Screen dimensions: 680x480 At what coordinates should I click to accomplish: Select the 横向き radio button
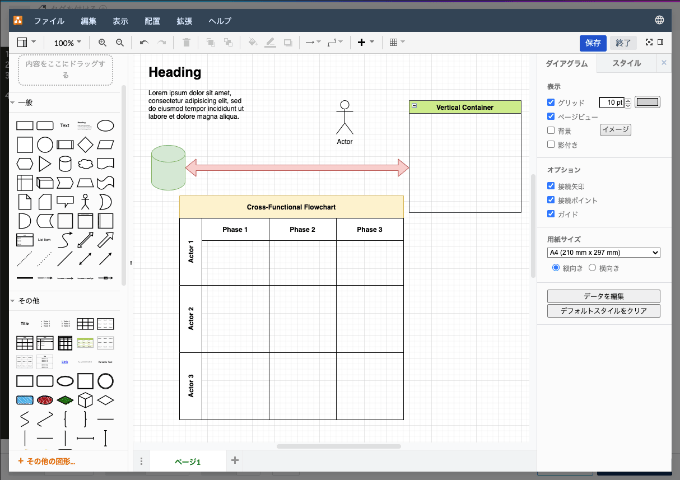pos(592,267)
